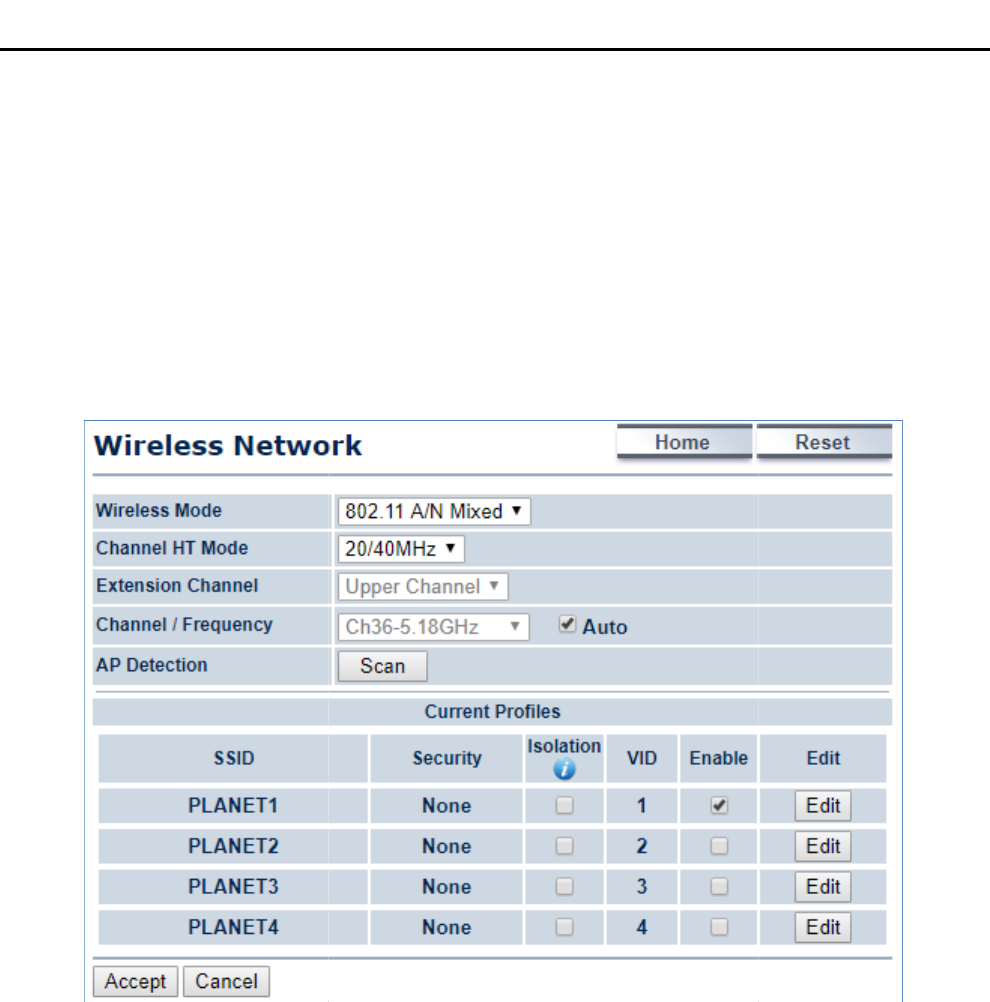The height and width of the screenshot is (1002, 990).
Task: Enable isolation for PLANET2
Action: tap(564, 846)
